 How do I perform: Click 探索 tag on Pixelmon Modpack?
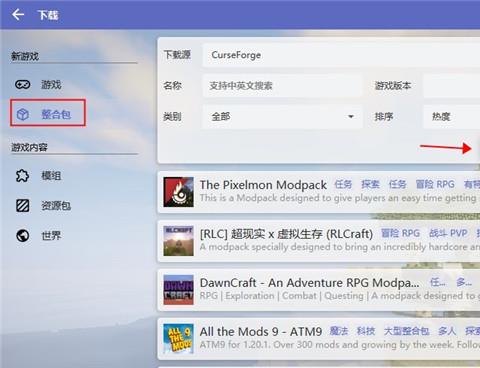pyautogui.click(x=370, y=184)
